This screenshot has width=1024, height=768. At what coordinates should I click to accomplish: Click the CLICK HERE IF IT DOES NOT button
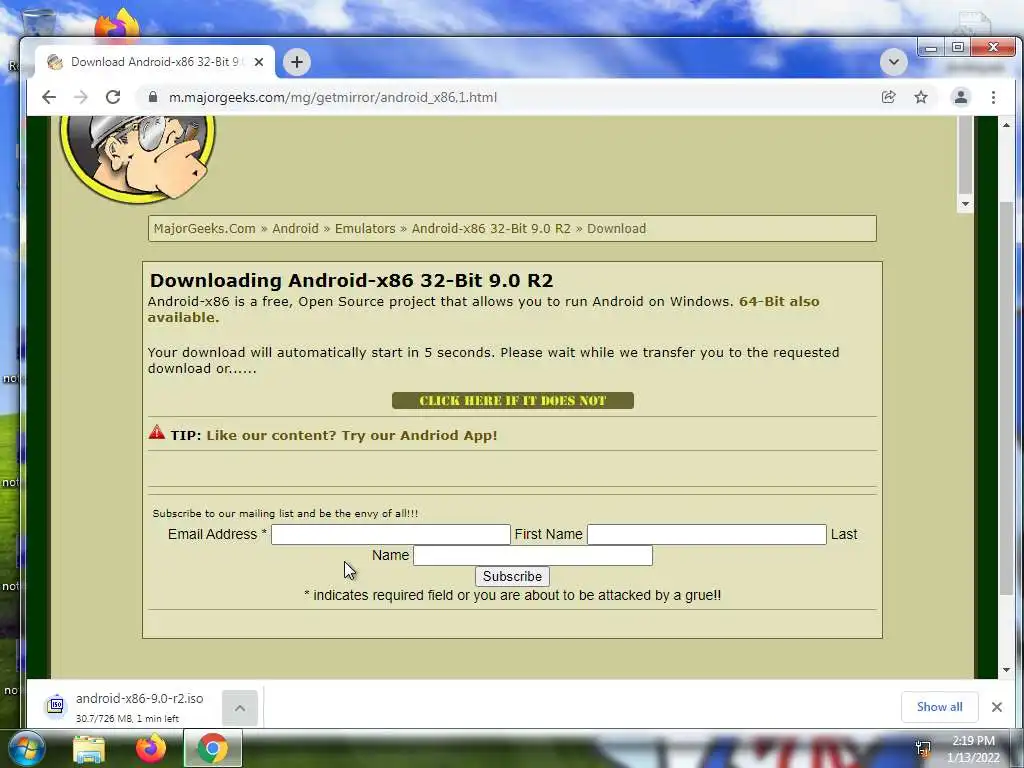coord(513,400)
